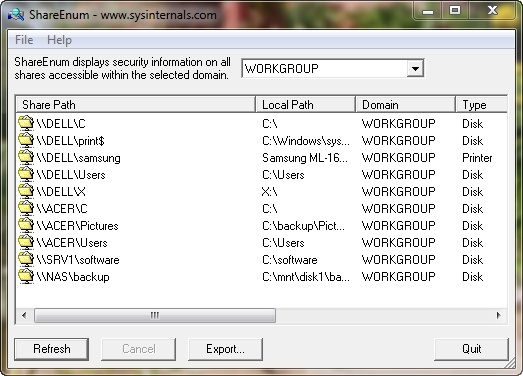Sort by the Domain column header
523x376 pixels.
click(405, 105)
